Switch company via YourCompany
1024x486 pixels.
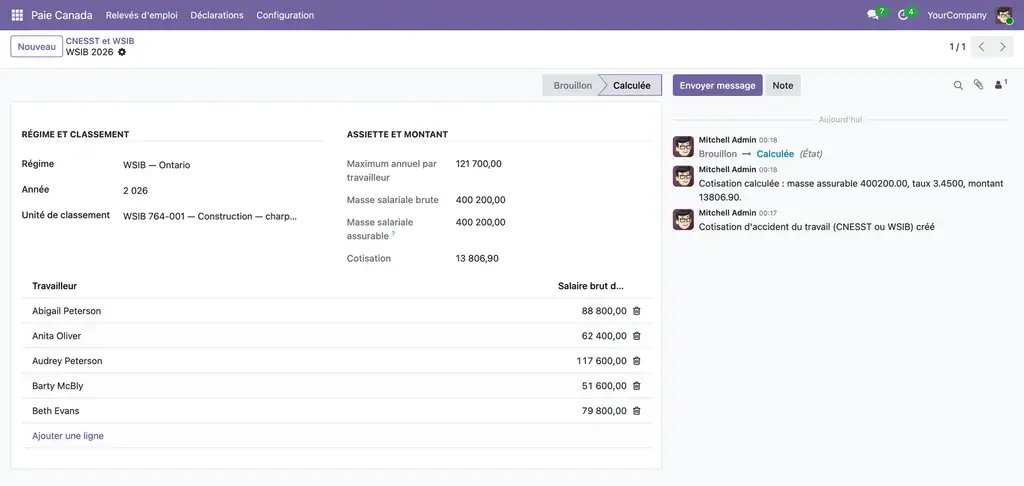pyautogui.click(x=957, y=15)
